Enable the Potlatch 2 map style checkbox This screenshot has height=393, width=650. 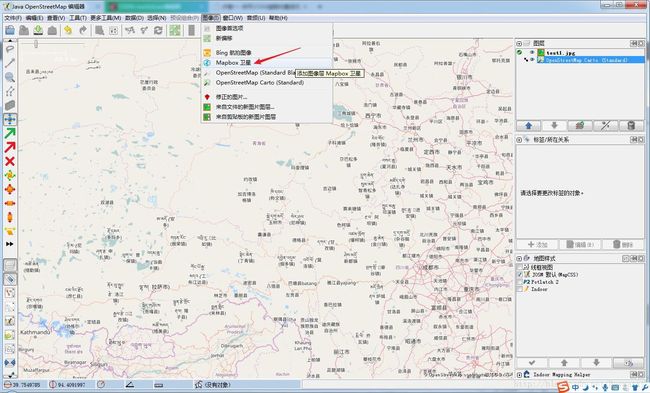(x=519, y=282)
